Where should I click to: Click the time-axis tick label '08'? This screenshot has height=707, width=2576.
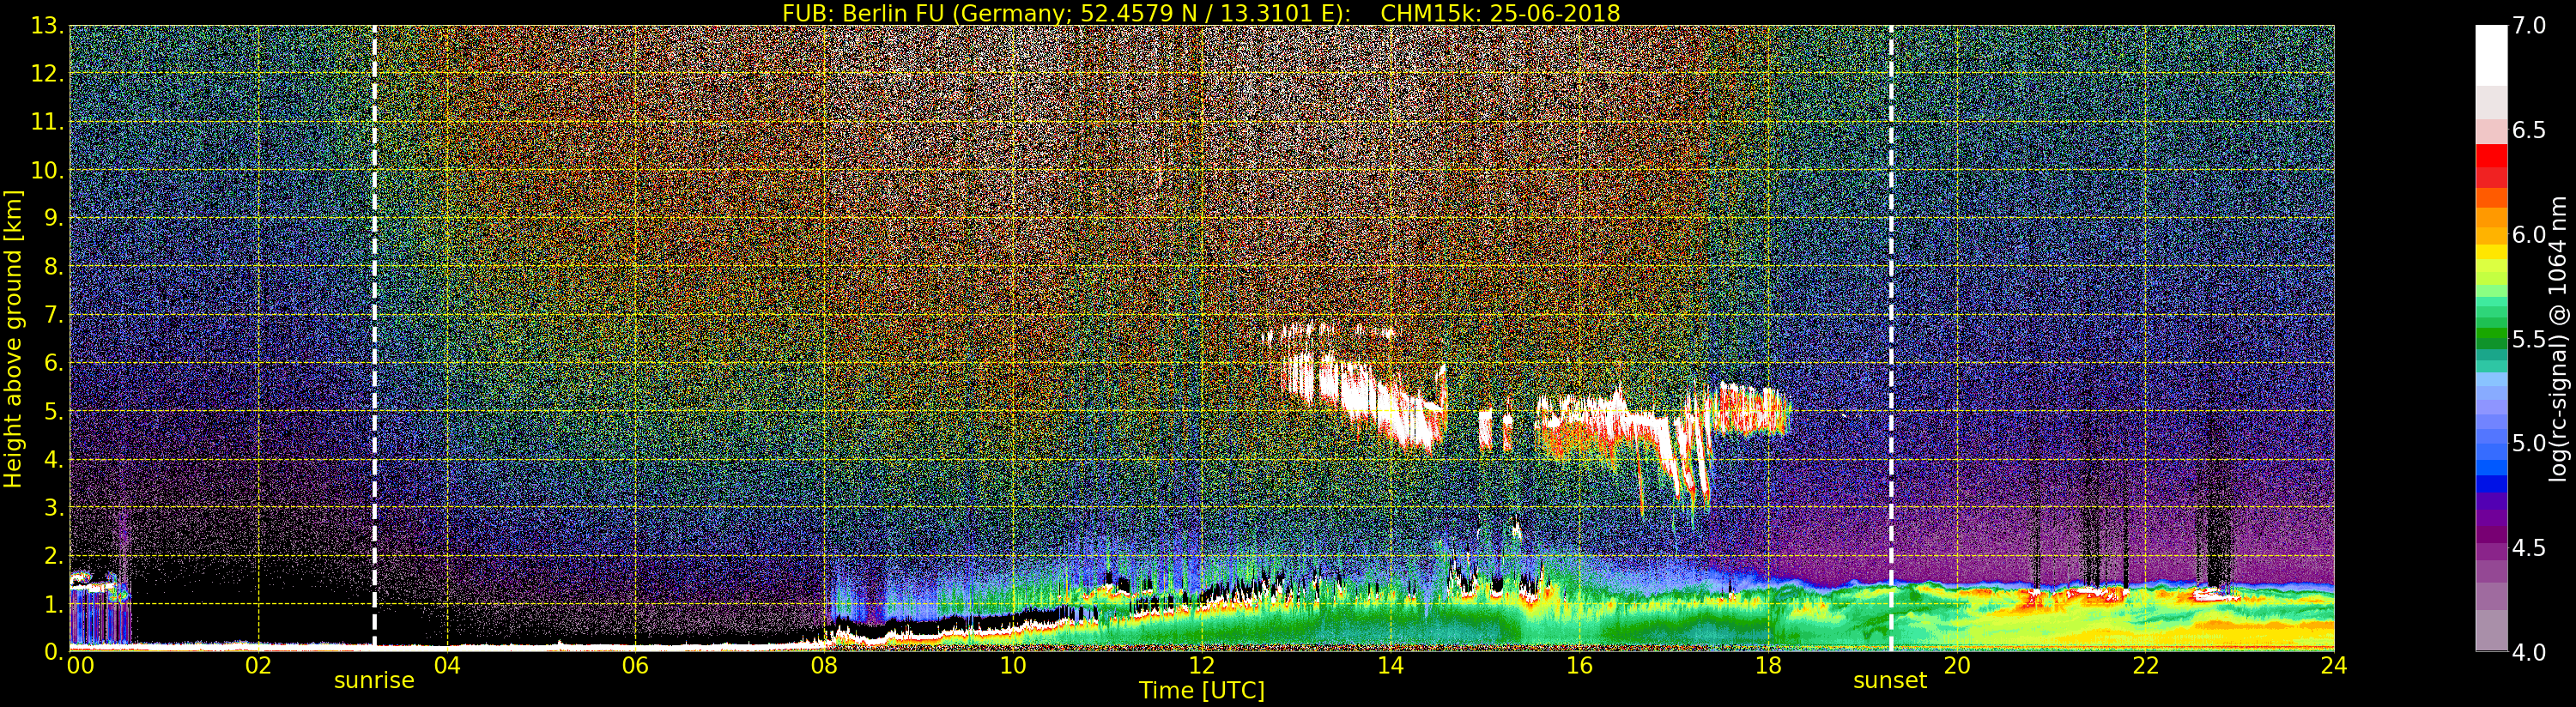(824, 666)
